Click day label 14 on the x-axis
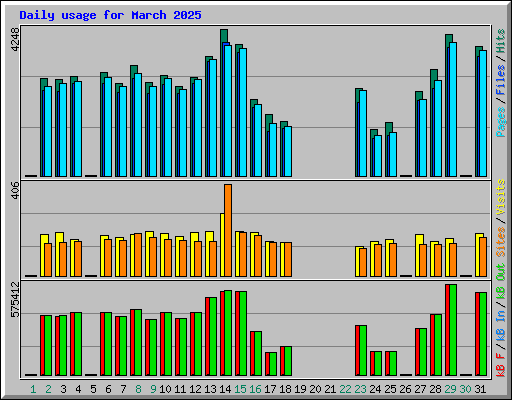The height and width of the screenshot is (400, 512). click(225, 389)
